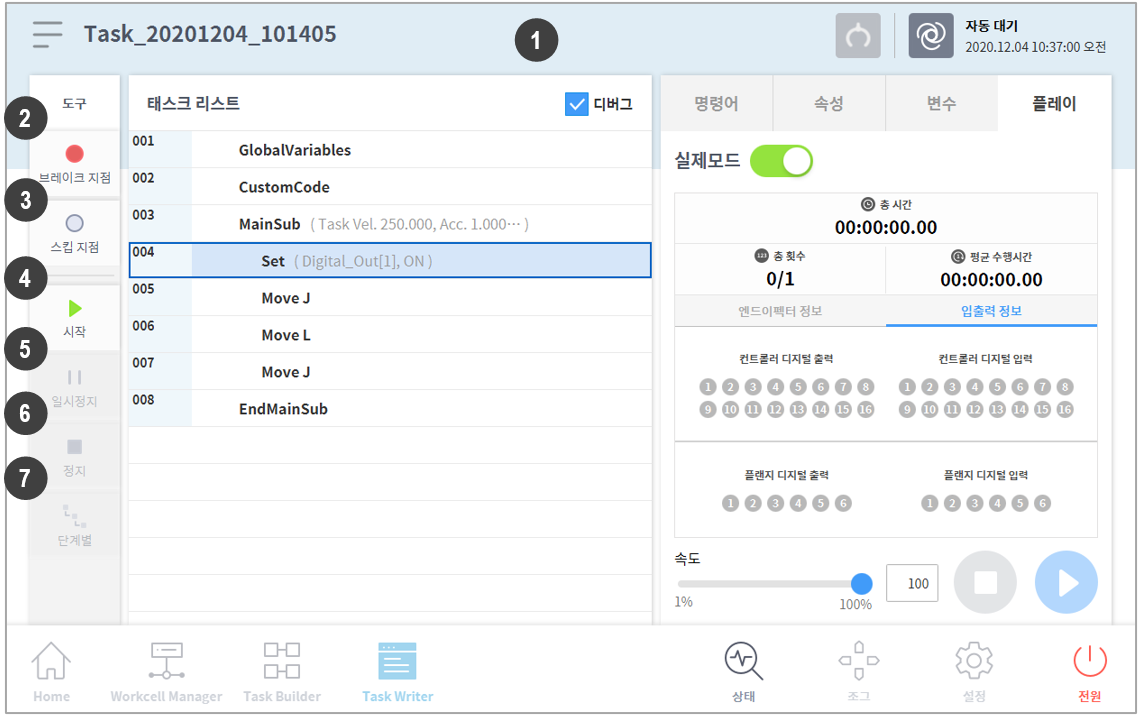This screenshot has width=1145, height=720.
Task: Go to Home via house icon
Action: tap(51, 662)
